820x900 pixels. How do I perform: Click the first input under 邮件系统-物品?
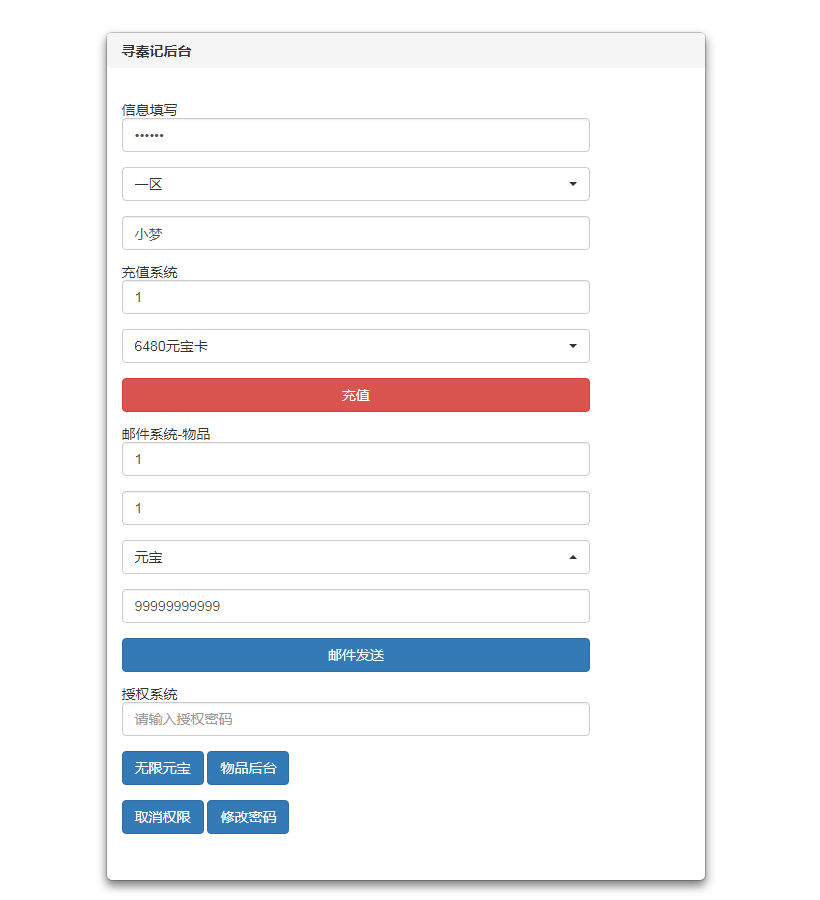coord(355,459)
